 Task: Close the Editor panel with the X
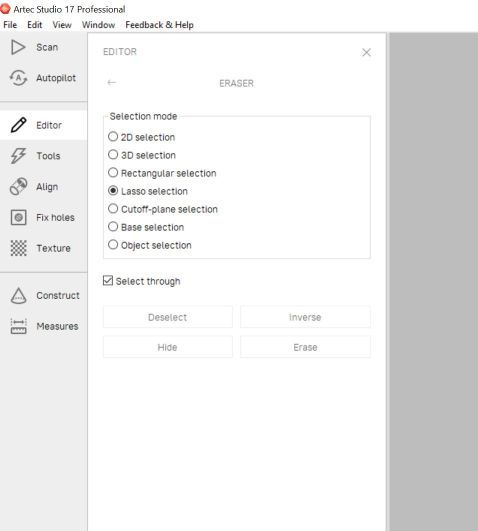[366, 52]
